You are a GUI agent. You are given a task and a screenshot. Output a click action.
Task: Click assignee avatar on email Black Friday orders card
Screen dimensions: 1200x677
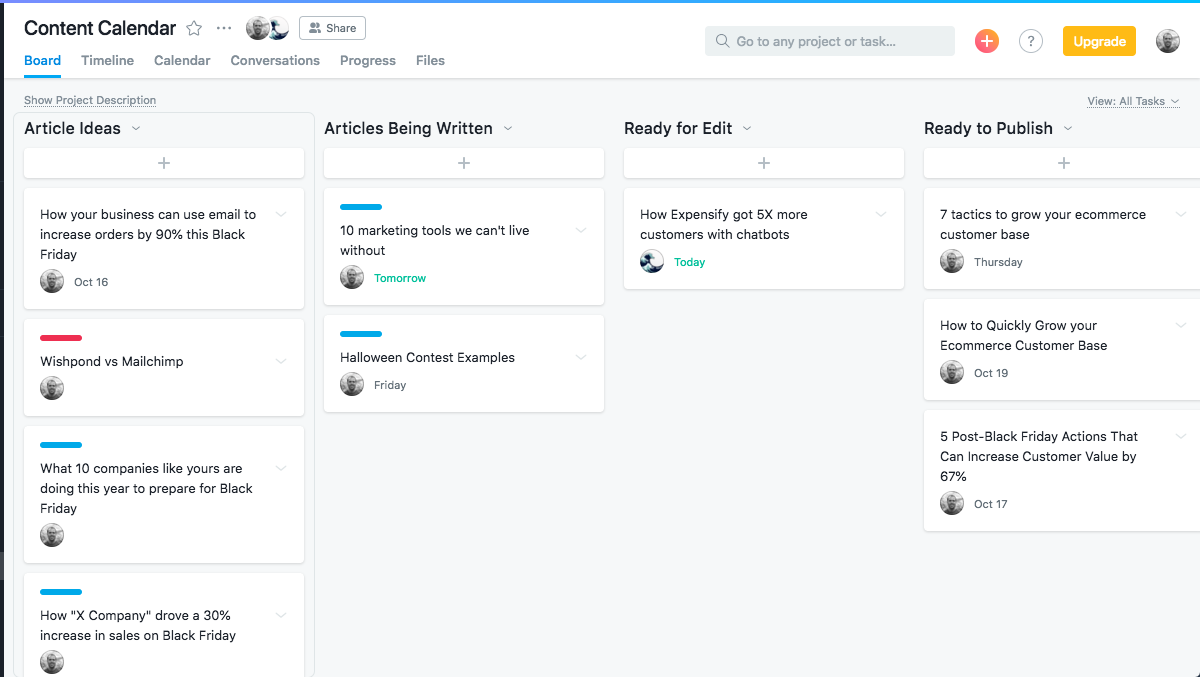point(52,281)
